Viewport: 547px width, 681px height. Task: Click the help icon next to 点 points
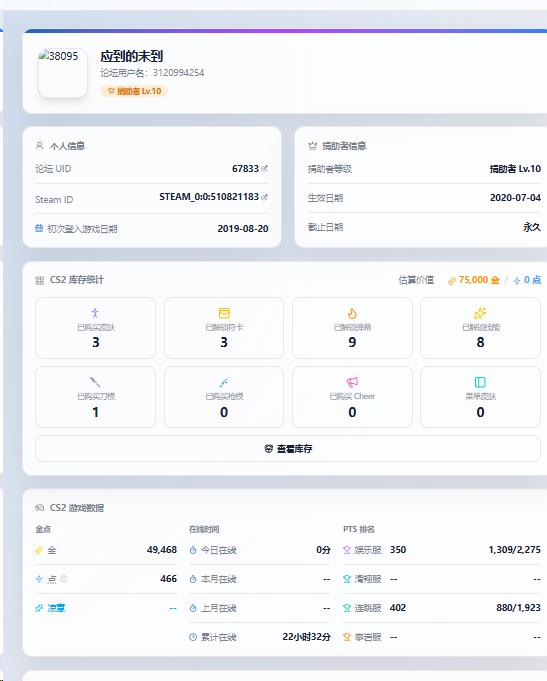coord(64,579)
